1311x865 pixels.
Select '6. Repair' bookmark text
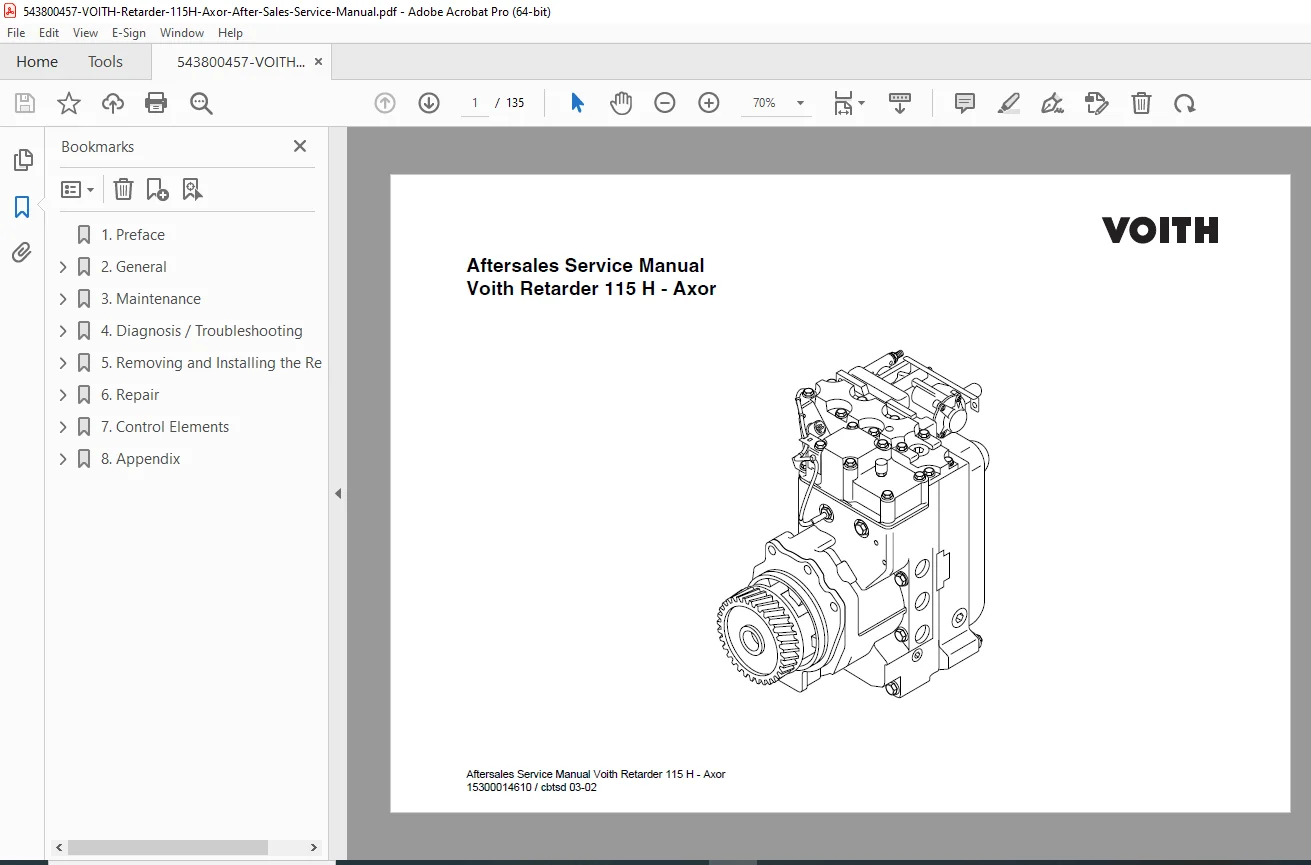click(x=130, y=395)
